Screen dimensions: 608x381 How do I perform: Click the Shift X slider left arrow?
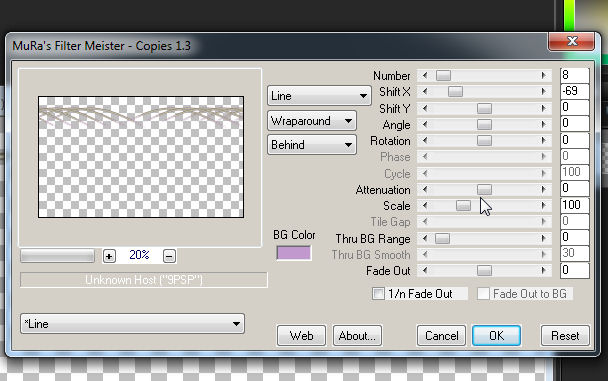425,91
